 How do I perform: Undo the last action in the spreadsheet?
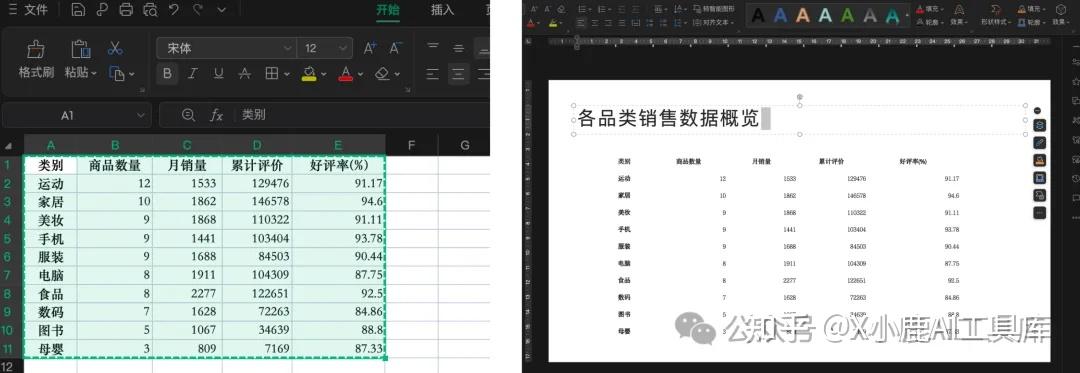tap(174, 10)
